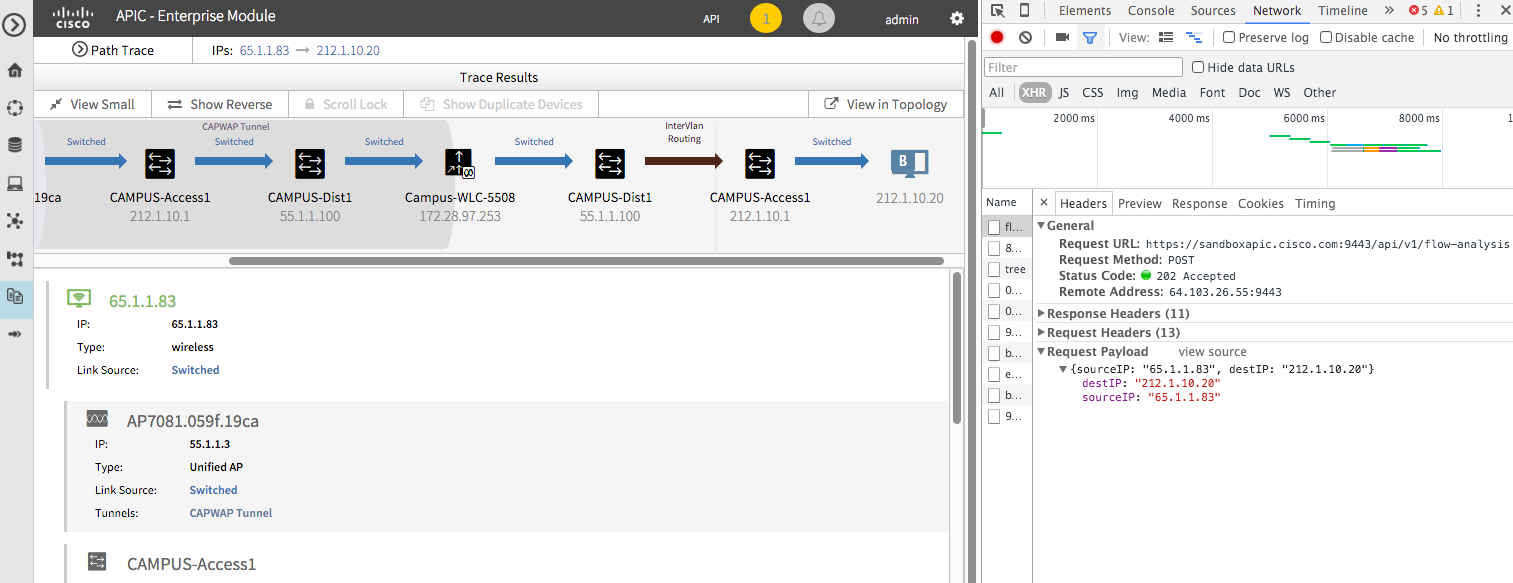This screenshot has width=1513, height=583.
Task: Click the home icon in left sidebar
Action: 15,70
